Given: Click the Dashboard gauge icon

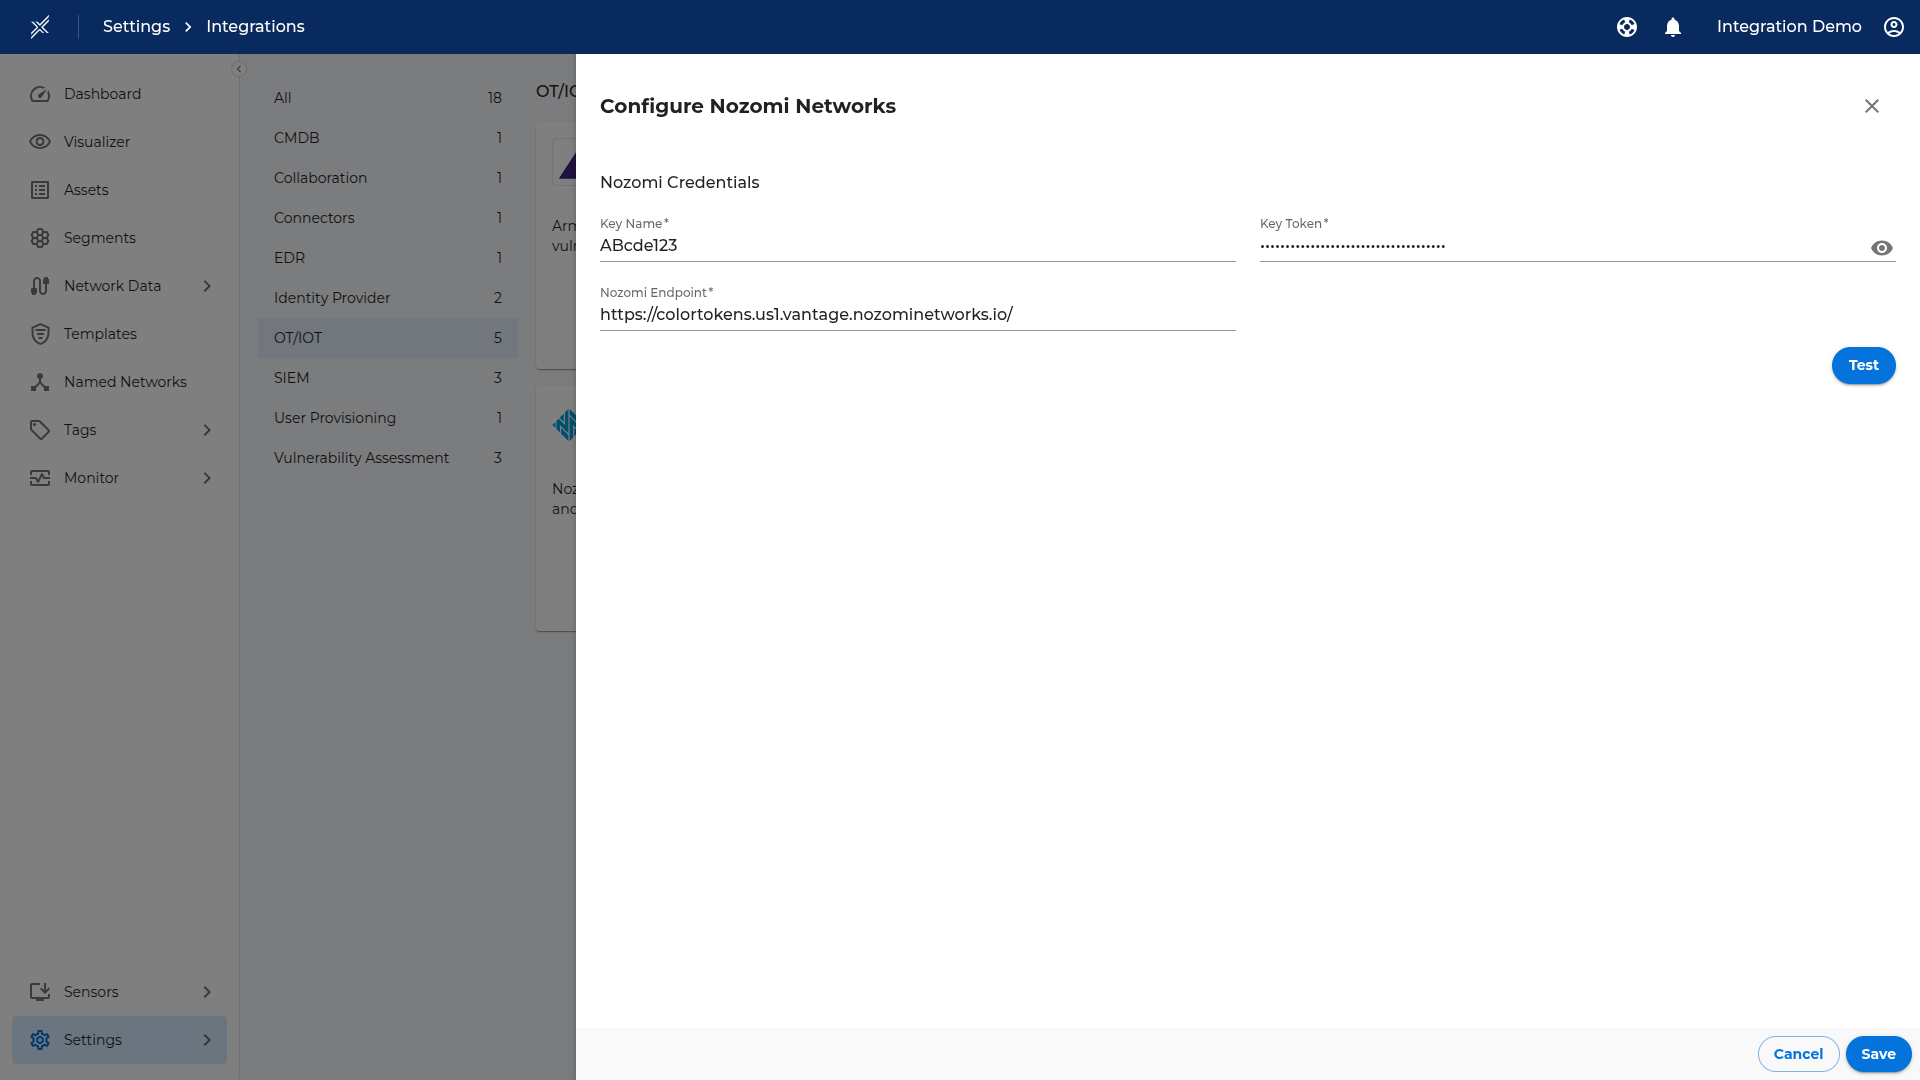Looking at the screenshot, I should coord(40,94).
